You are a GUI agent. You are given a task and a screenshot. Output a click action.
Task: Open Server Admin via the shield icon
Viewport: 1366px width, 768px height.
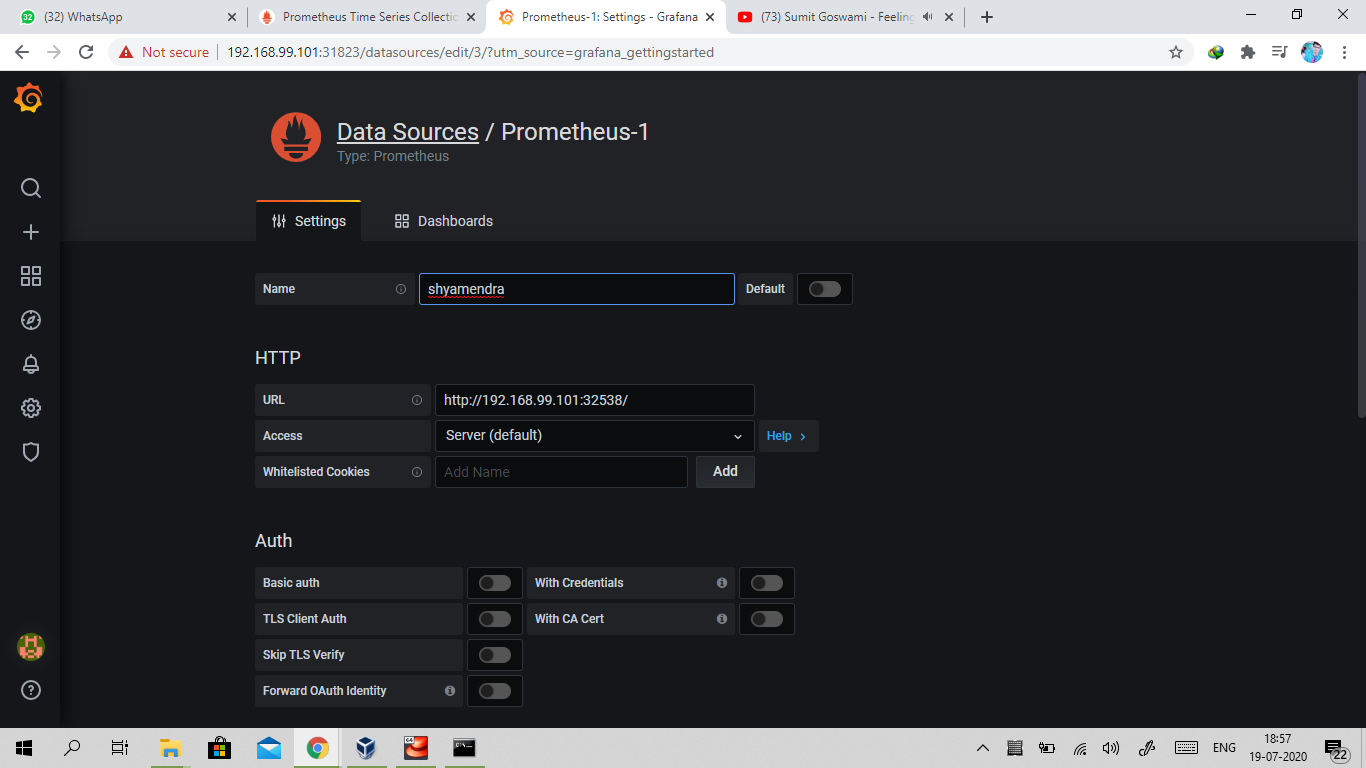[x=30, y=452]
